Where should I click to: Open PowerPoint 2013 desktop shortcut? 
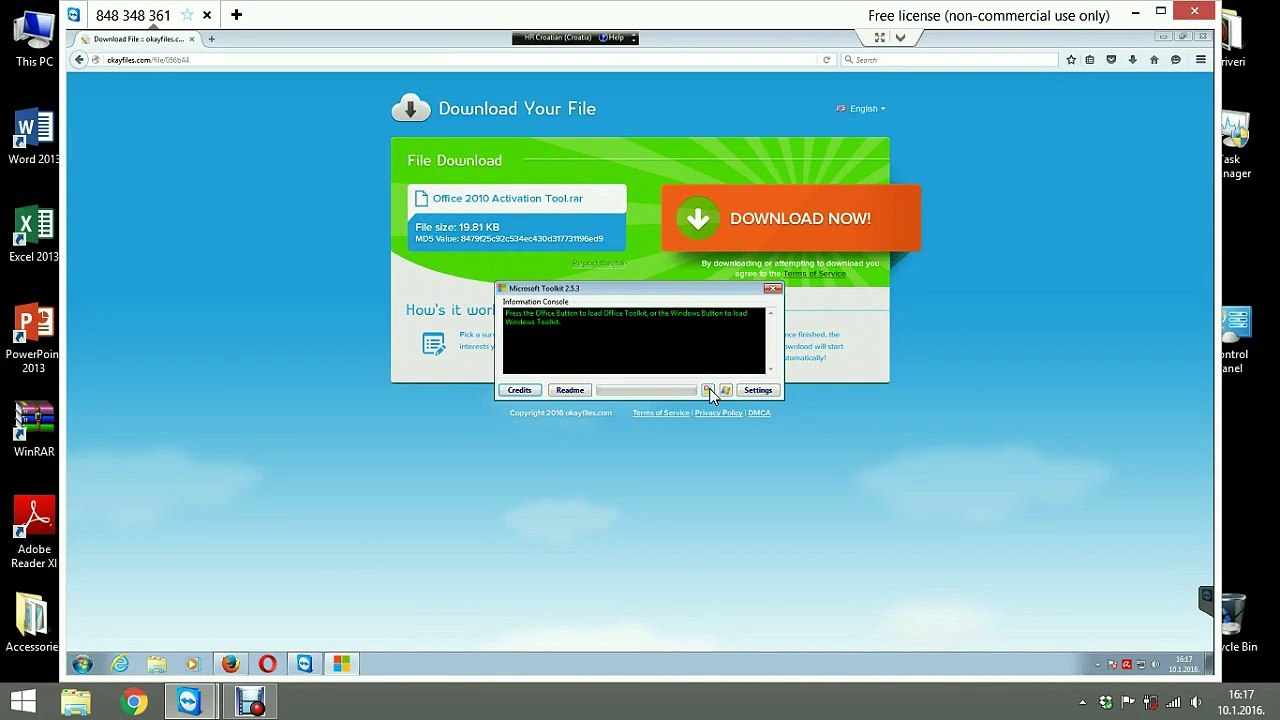34,339
